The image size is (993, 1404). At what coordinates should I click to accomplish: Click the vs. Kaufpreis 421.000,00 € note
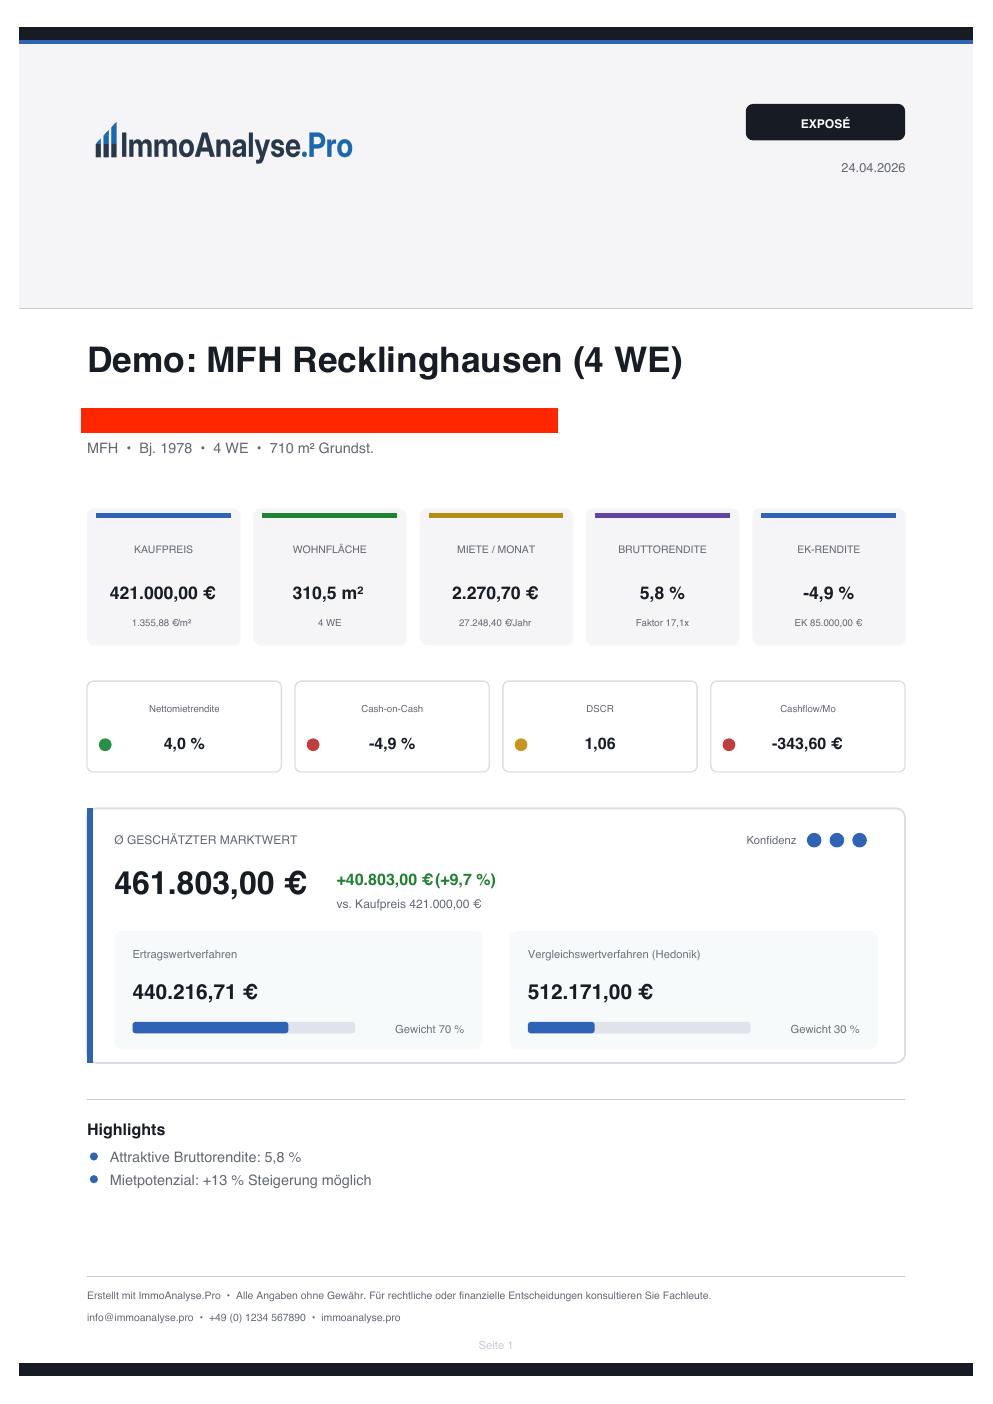[409, 904]
